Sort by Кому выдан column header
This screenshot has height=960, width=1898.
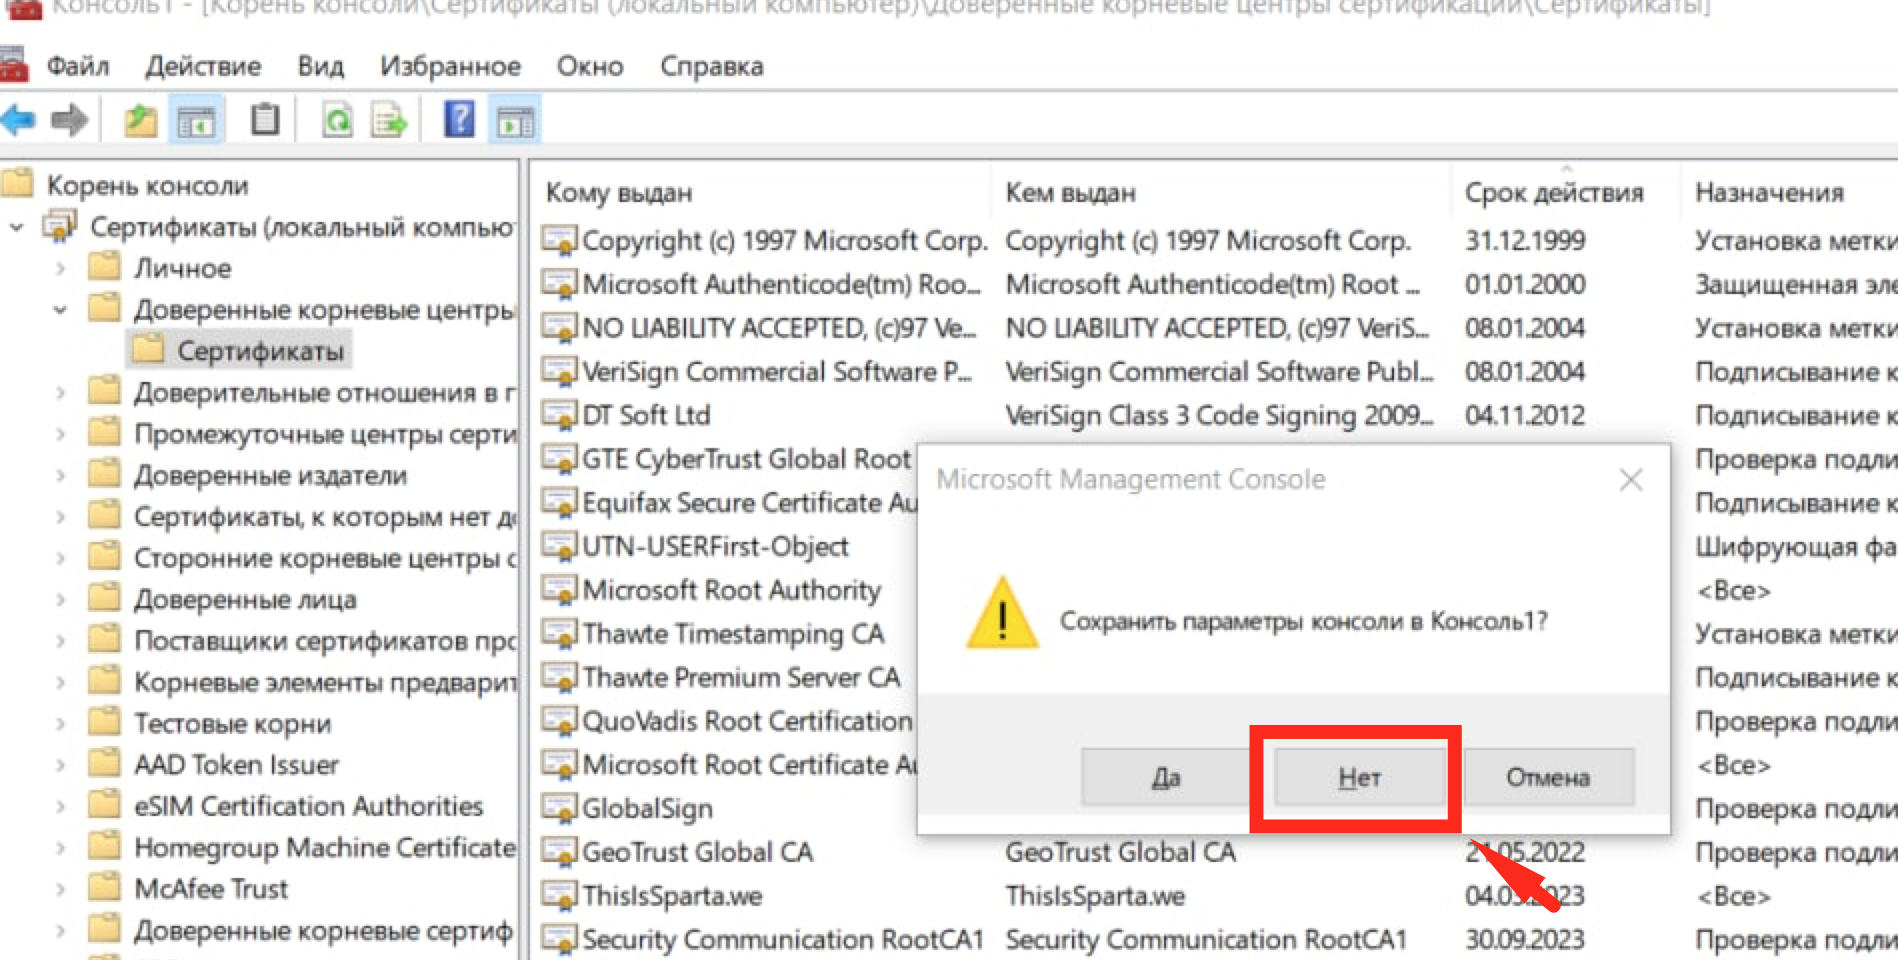click(x=619, y=192)
